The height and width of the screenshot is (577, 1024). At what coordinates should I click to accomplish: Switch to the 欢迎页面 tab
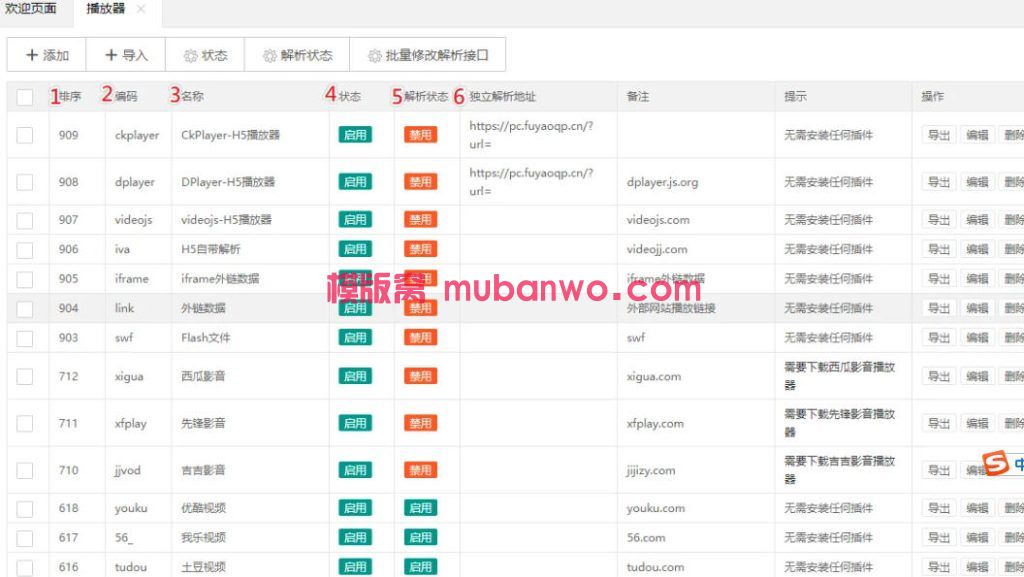[x=31, y=8]
